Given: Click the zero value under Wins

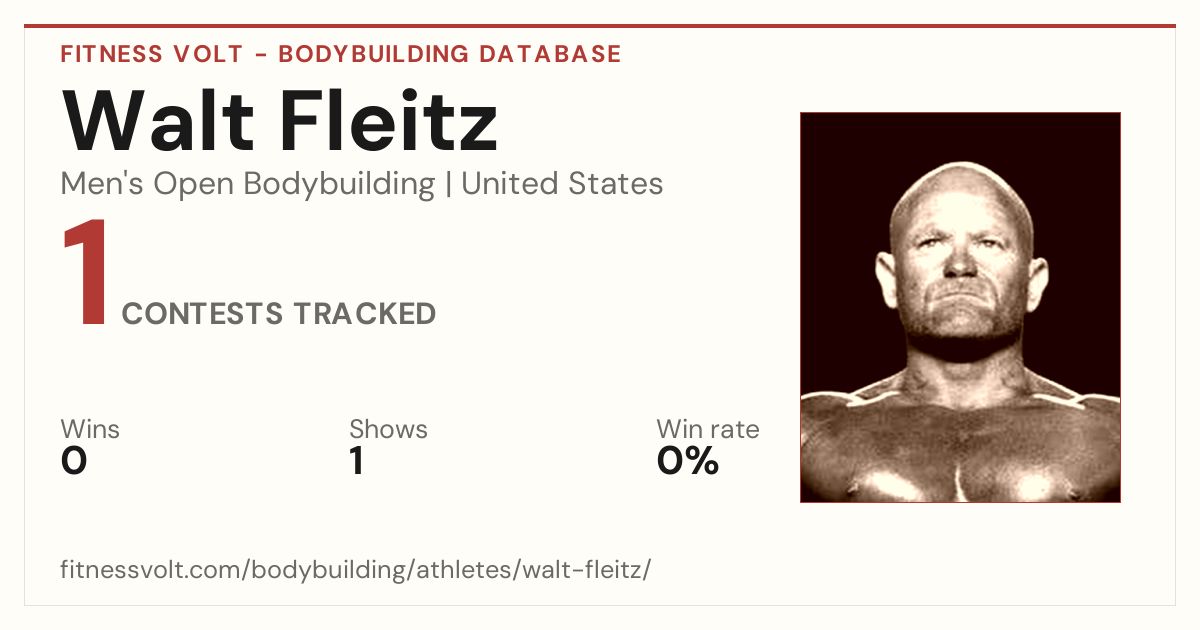Looking at the screenshot, I should click(74, 461).
